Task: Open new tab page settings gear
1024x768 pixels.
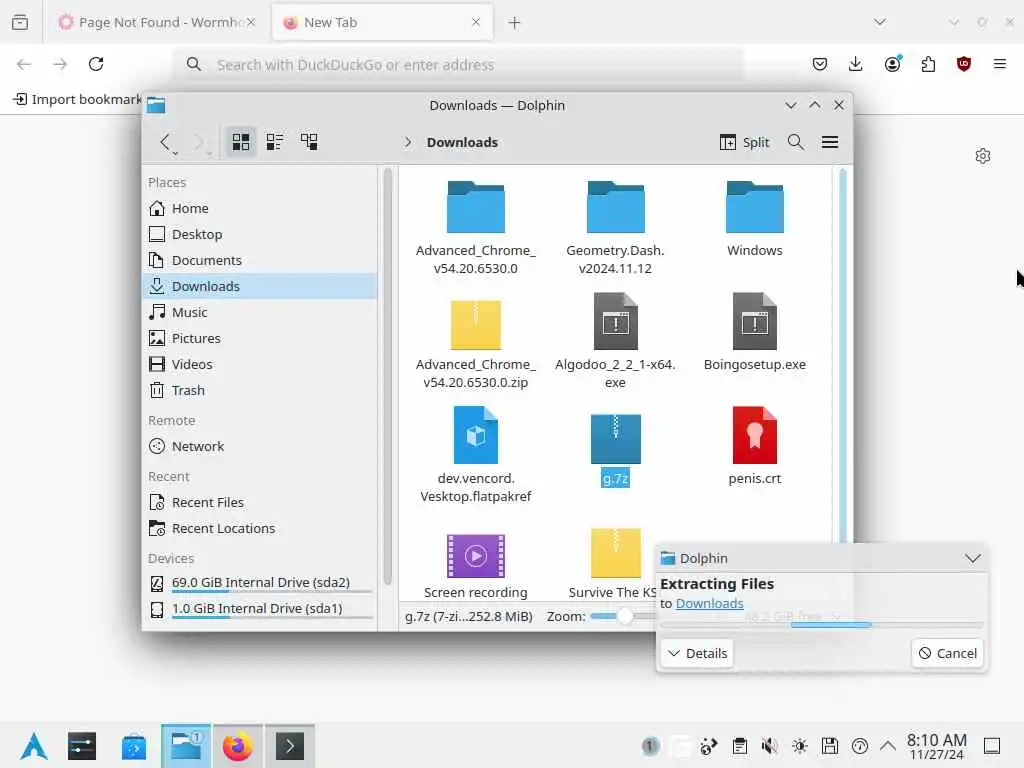Action: pos(982,156)
